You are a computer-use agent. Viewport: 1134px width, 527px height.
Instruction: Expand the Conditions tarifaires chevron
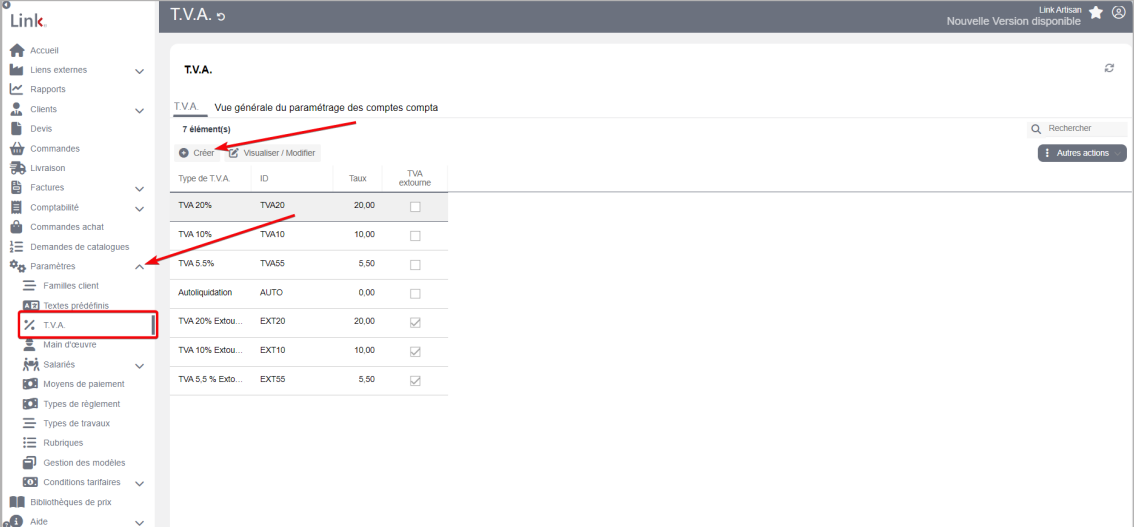(x=140, y=483)
